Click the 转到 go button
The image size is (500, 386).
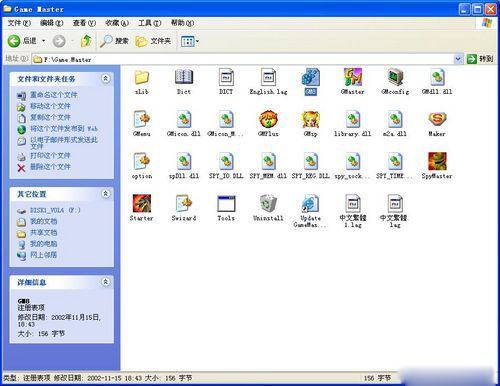[x=480, y=59]
